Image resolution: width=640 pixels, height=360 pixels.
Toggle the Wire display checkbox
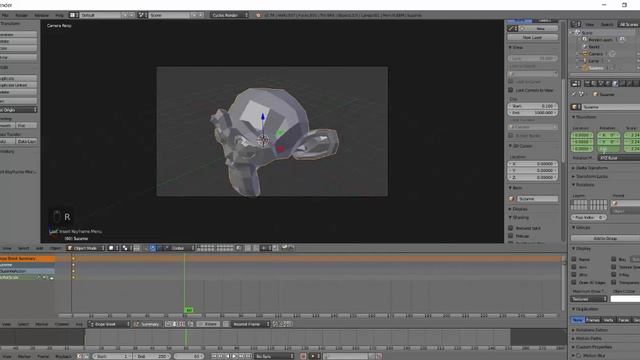click(x=574, y=275)
